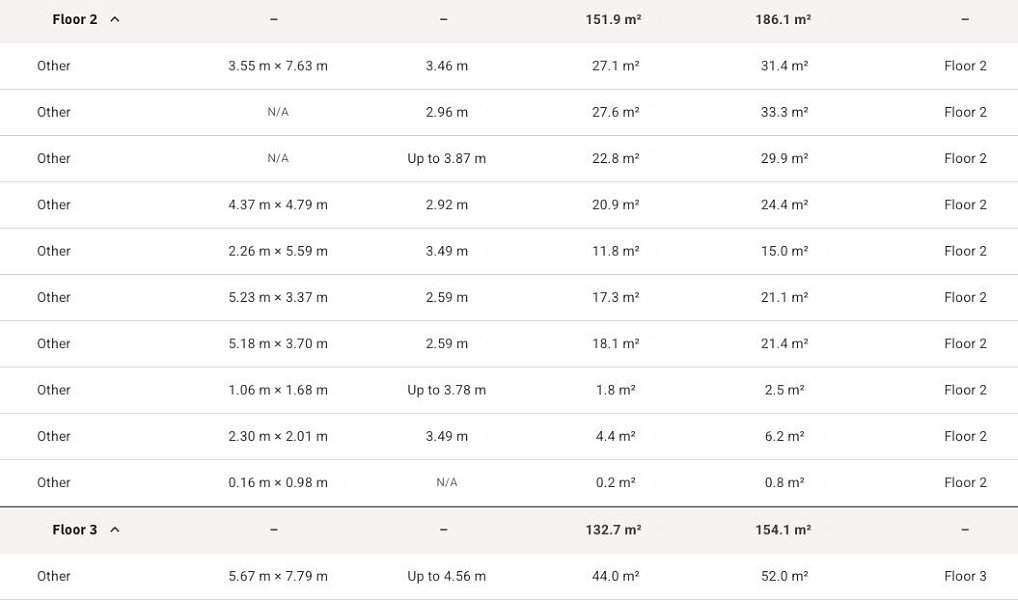Select the Floor 3 header label

75,530
